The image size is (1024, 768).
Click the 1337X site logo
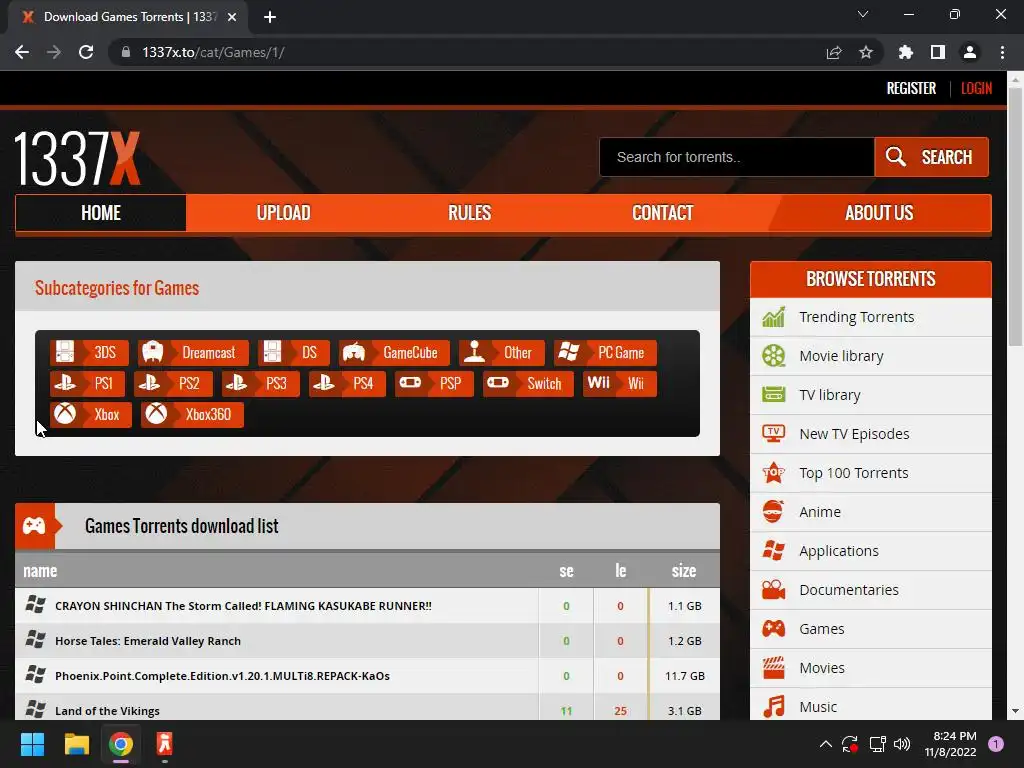tap(77, 158)
